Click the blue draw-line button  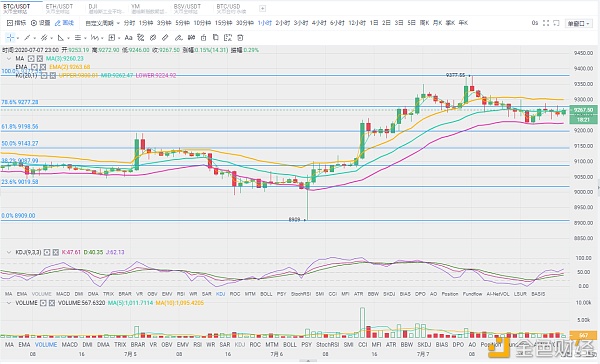(x=64, y=23)
